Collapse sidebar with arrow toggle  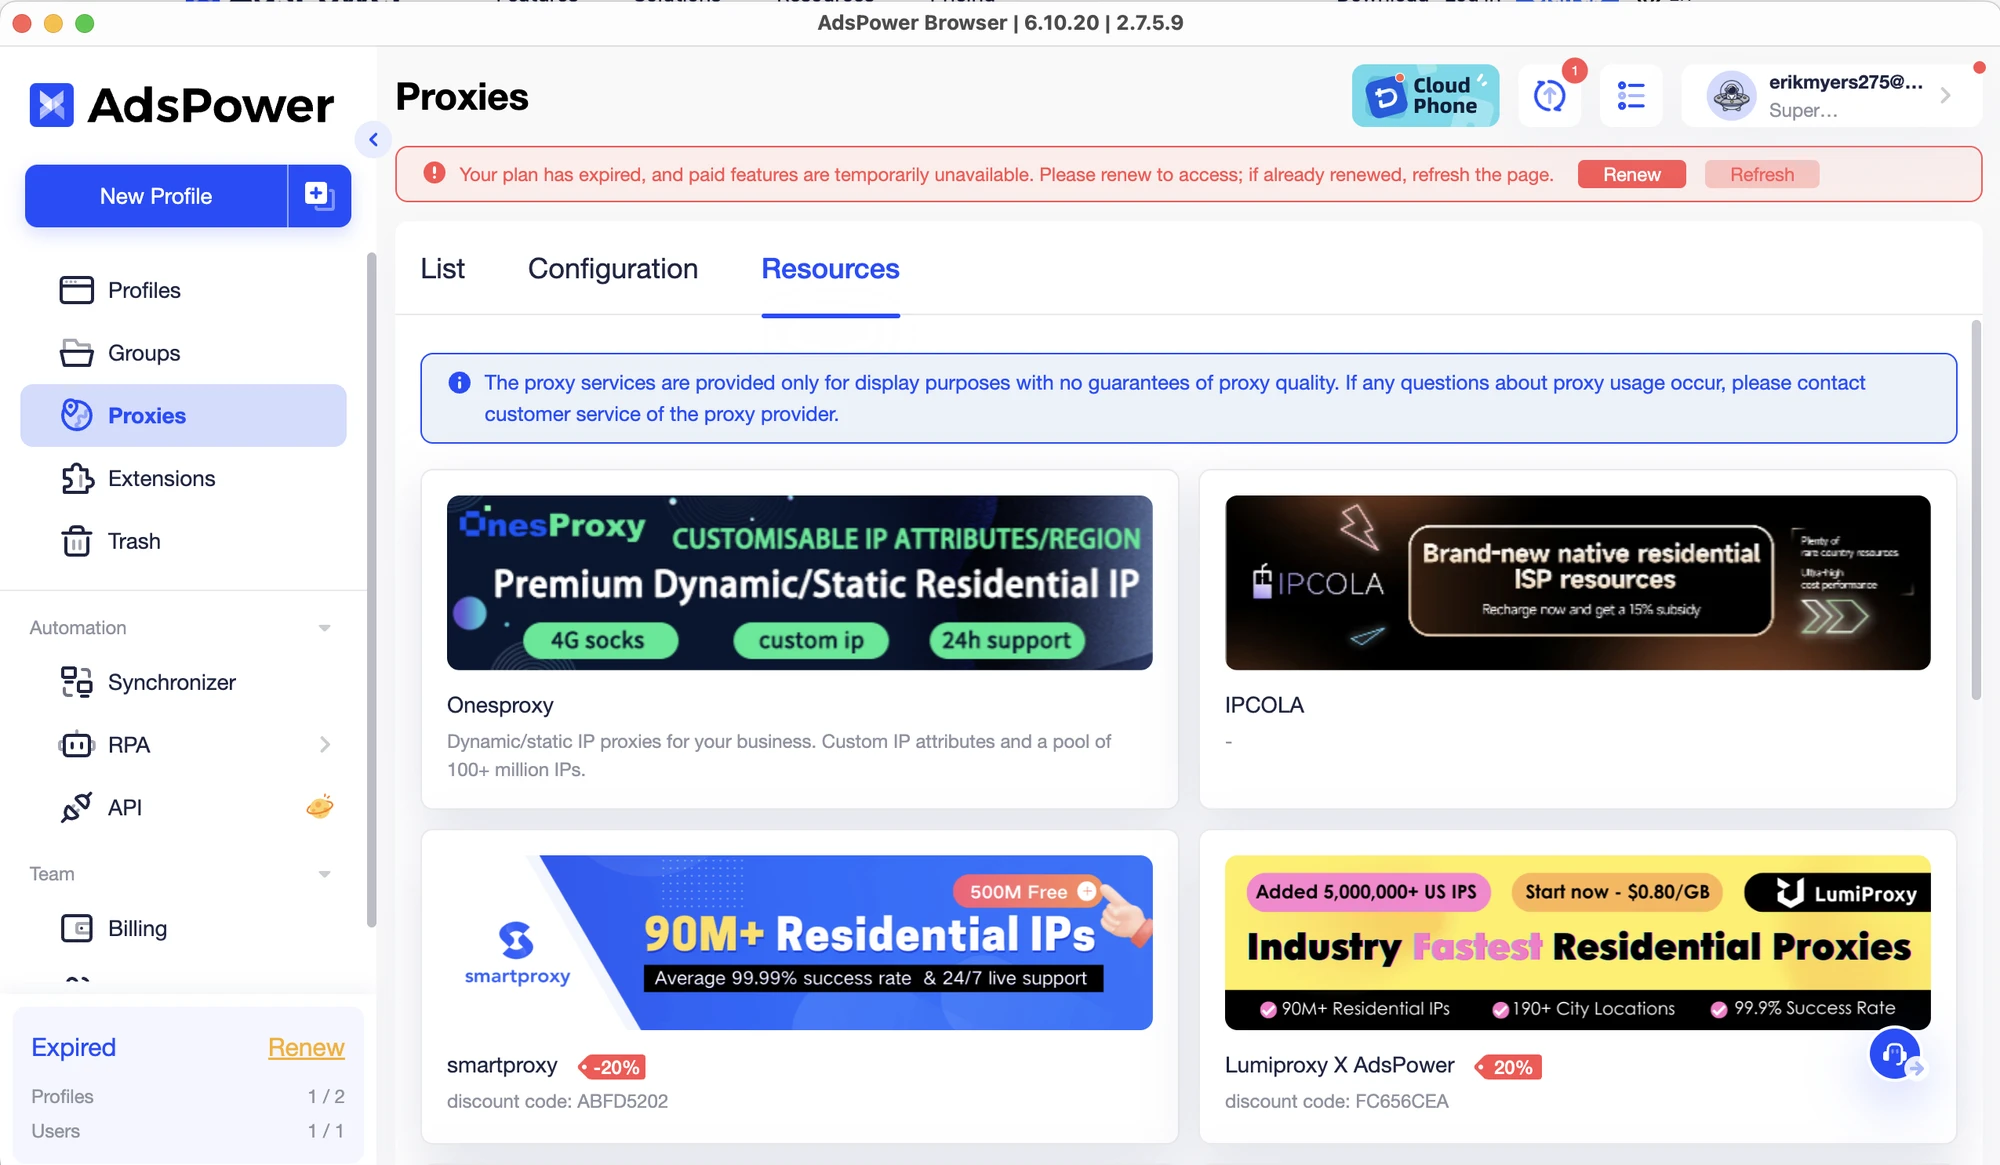click(373, 140)
